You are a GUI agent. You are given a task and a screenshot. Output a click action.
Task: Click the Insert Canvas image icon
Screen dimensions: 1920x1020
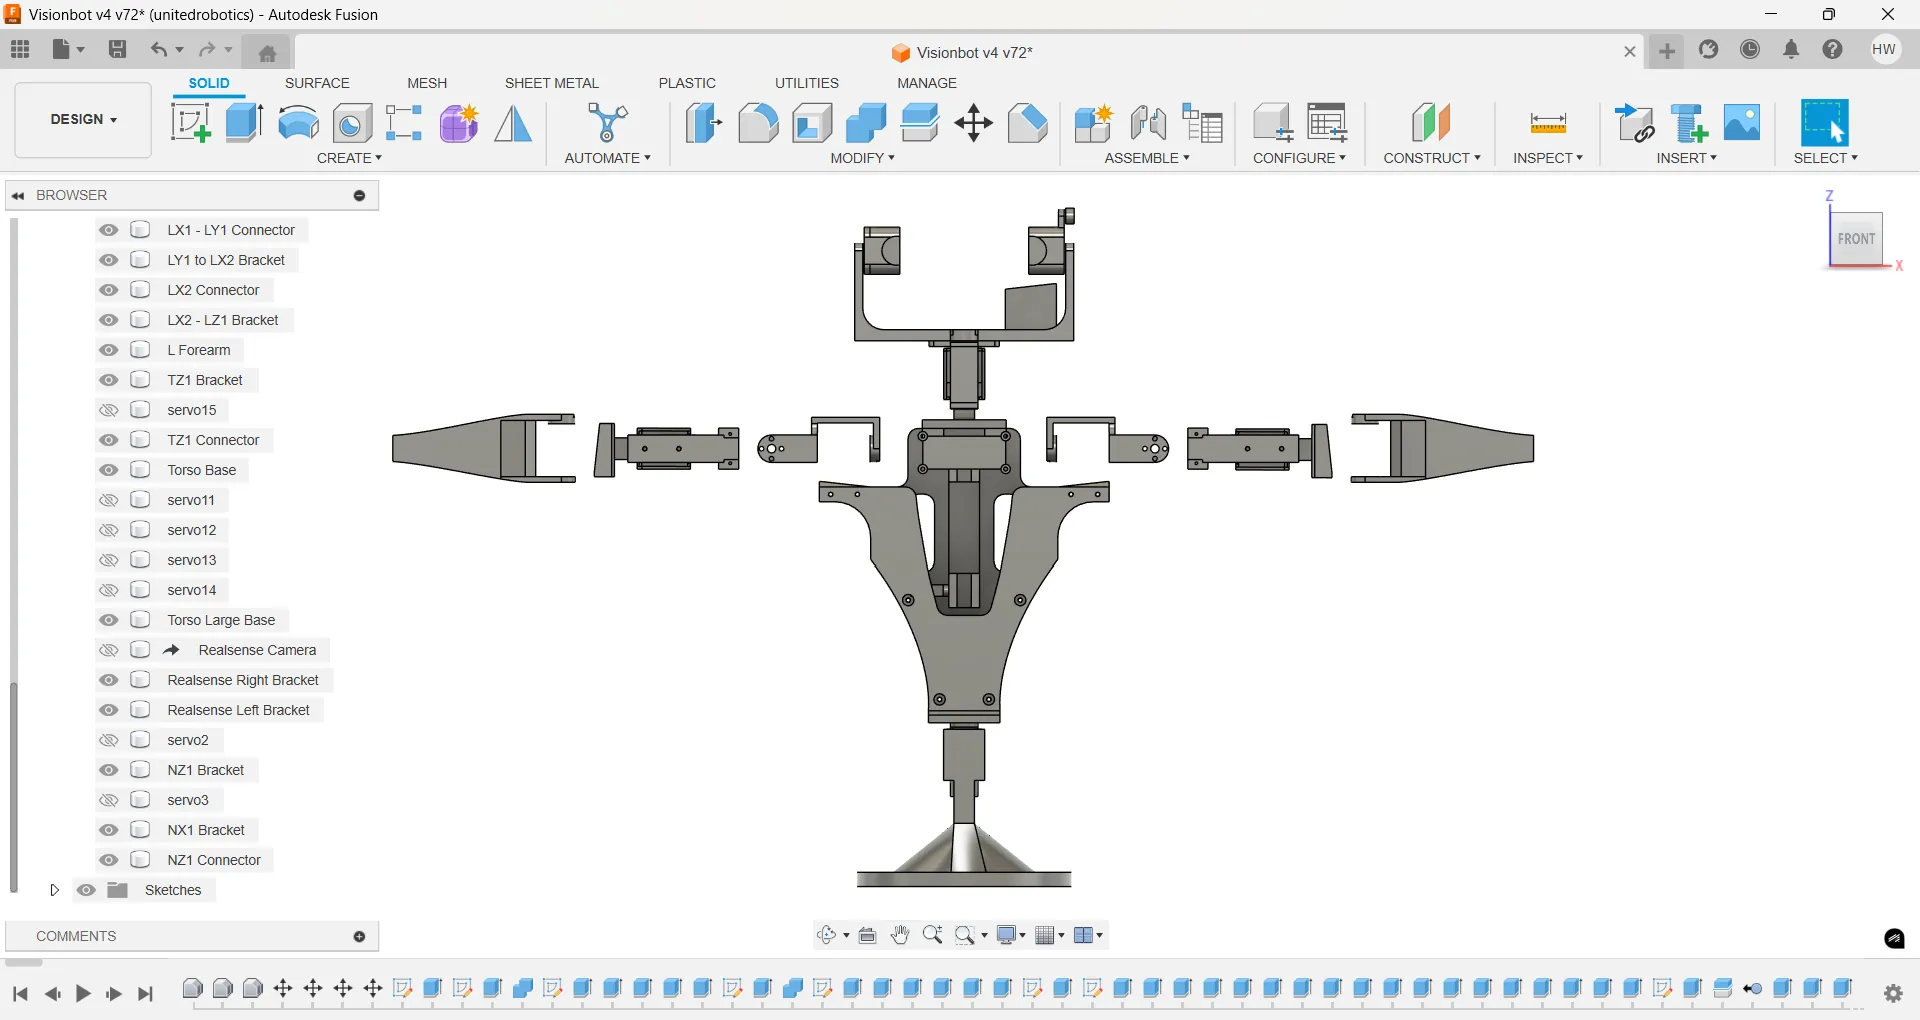tap(1742, 123)
